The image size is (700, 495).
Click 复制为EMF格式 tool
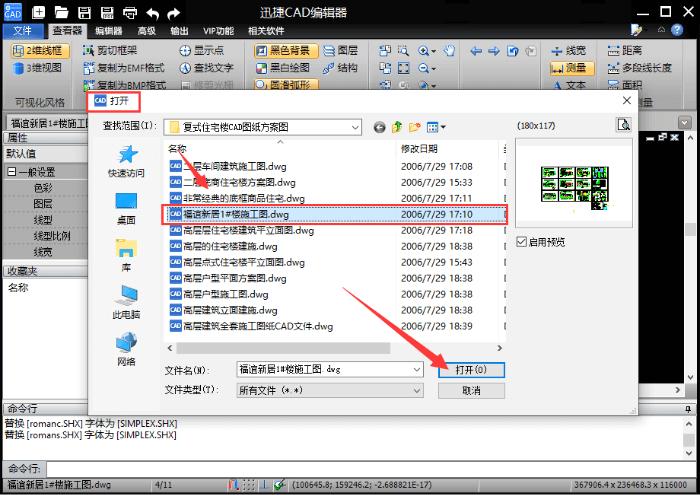124,68
